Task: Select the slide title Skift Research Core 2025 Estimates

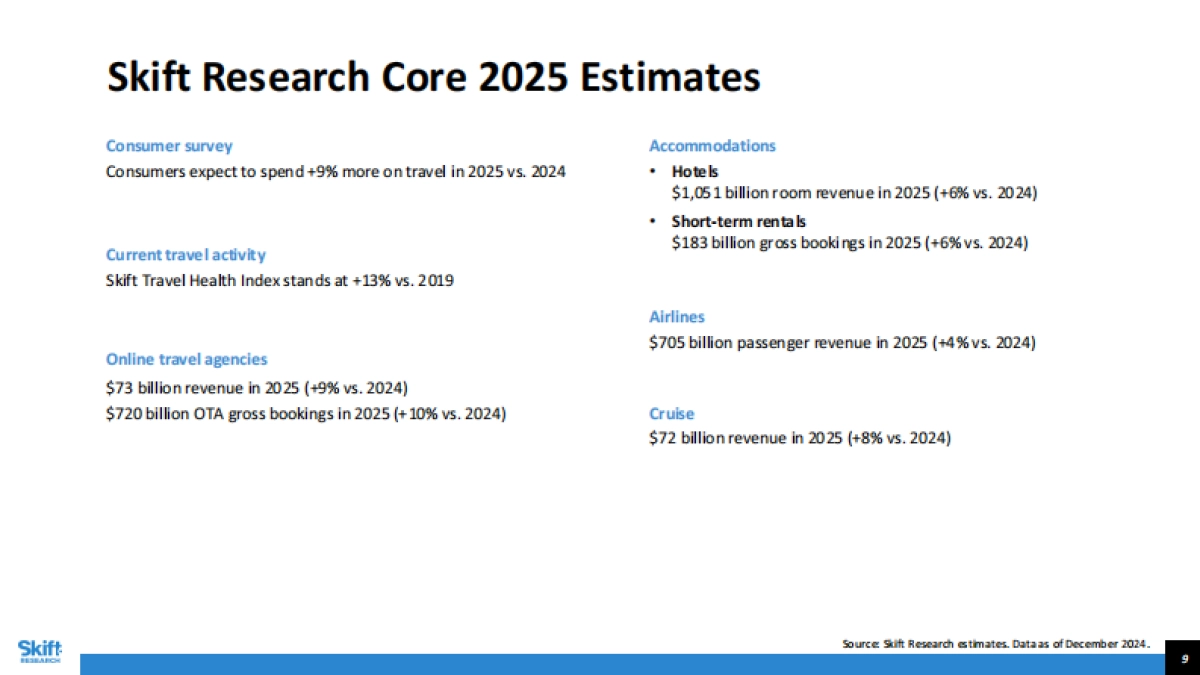Action: coord(433,78)
